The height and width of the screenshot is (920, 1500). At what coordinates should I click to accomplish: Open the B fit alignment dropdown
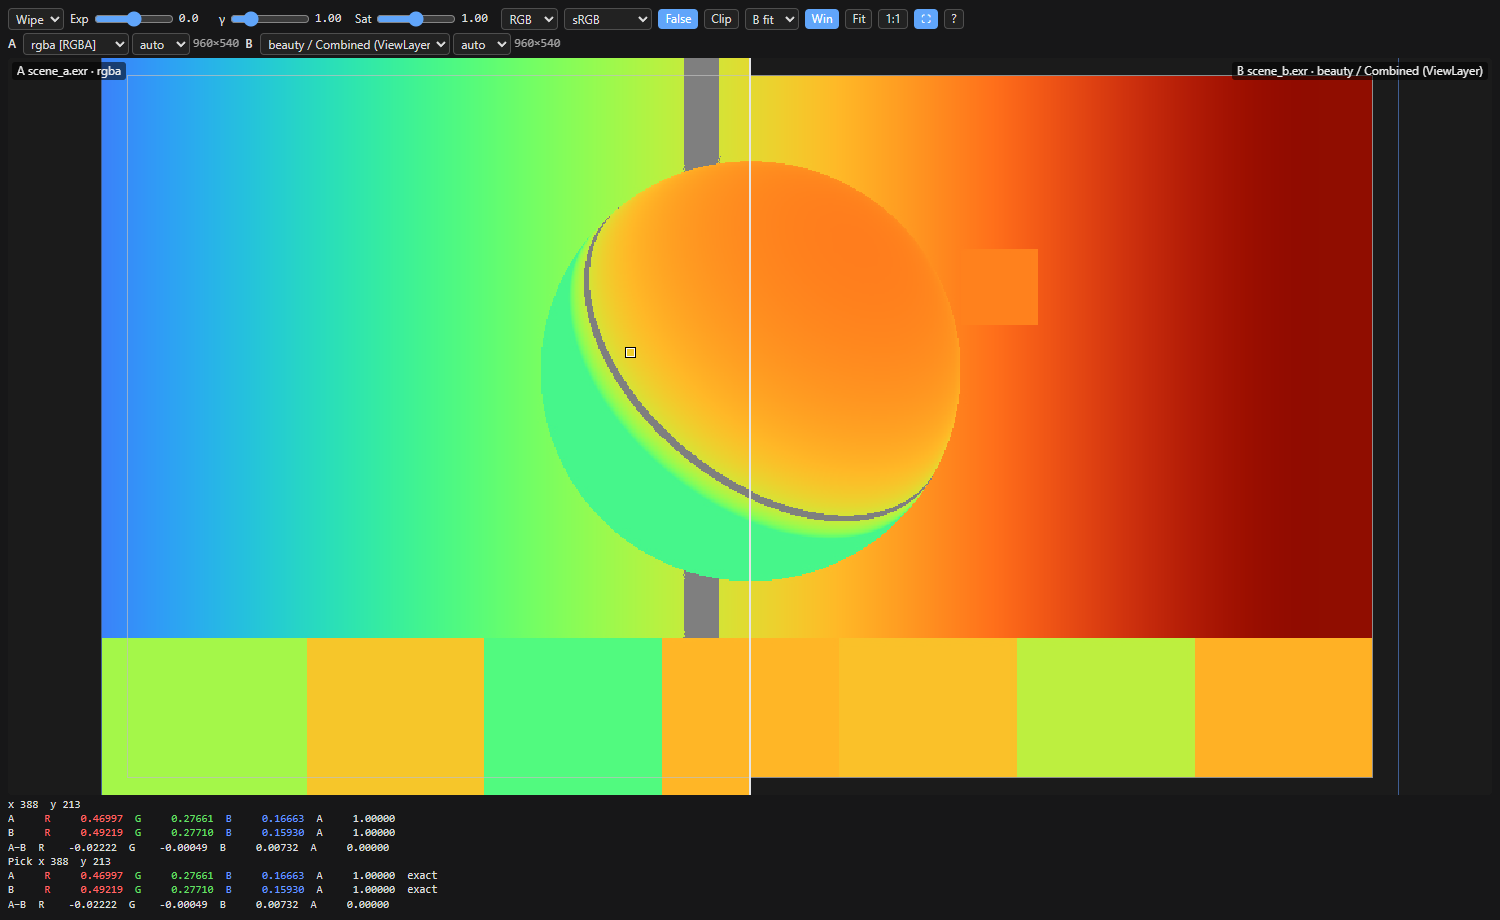(x=772, y=19)
